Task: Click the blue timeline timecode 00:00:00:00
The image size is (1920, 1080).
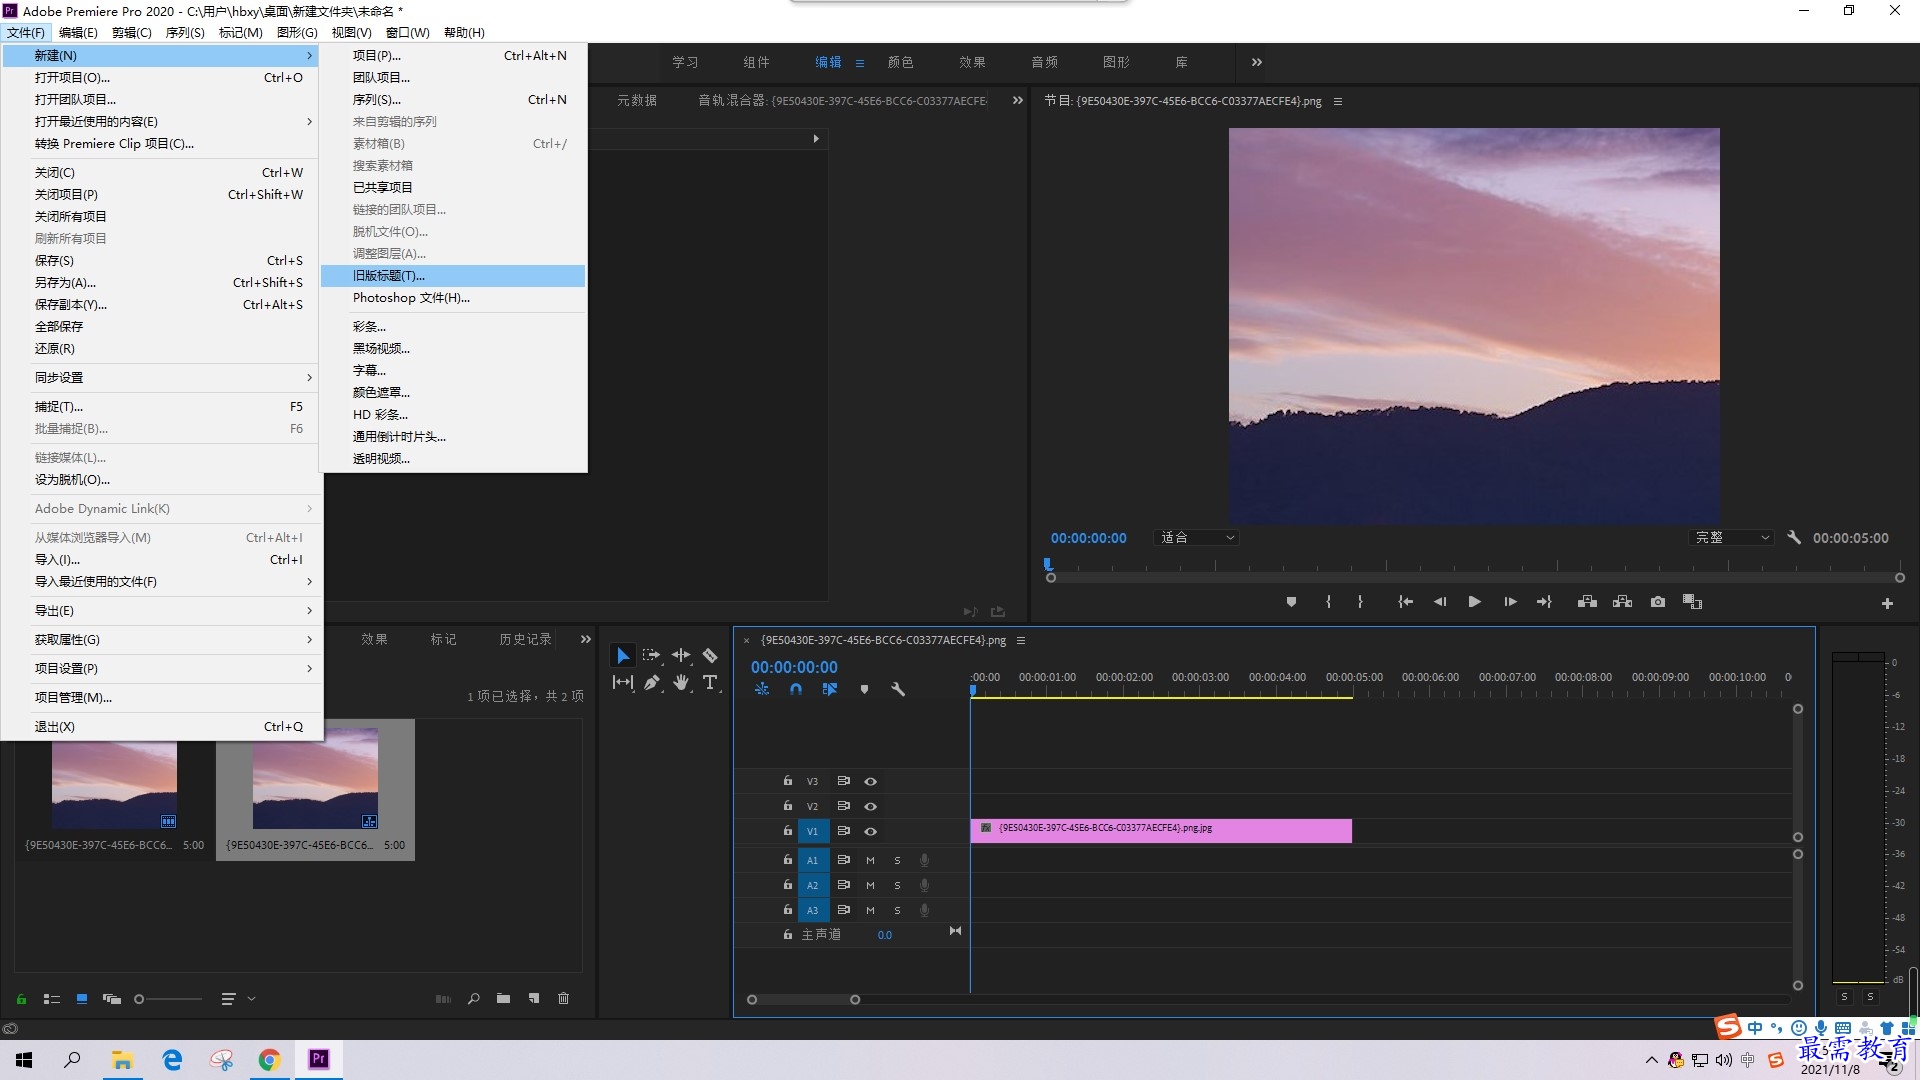Action: pos(794,667)
